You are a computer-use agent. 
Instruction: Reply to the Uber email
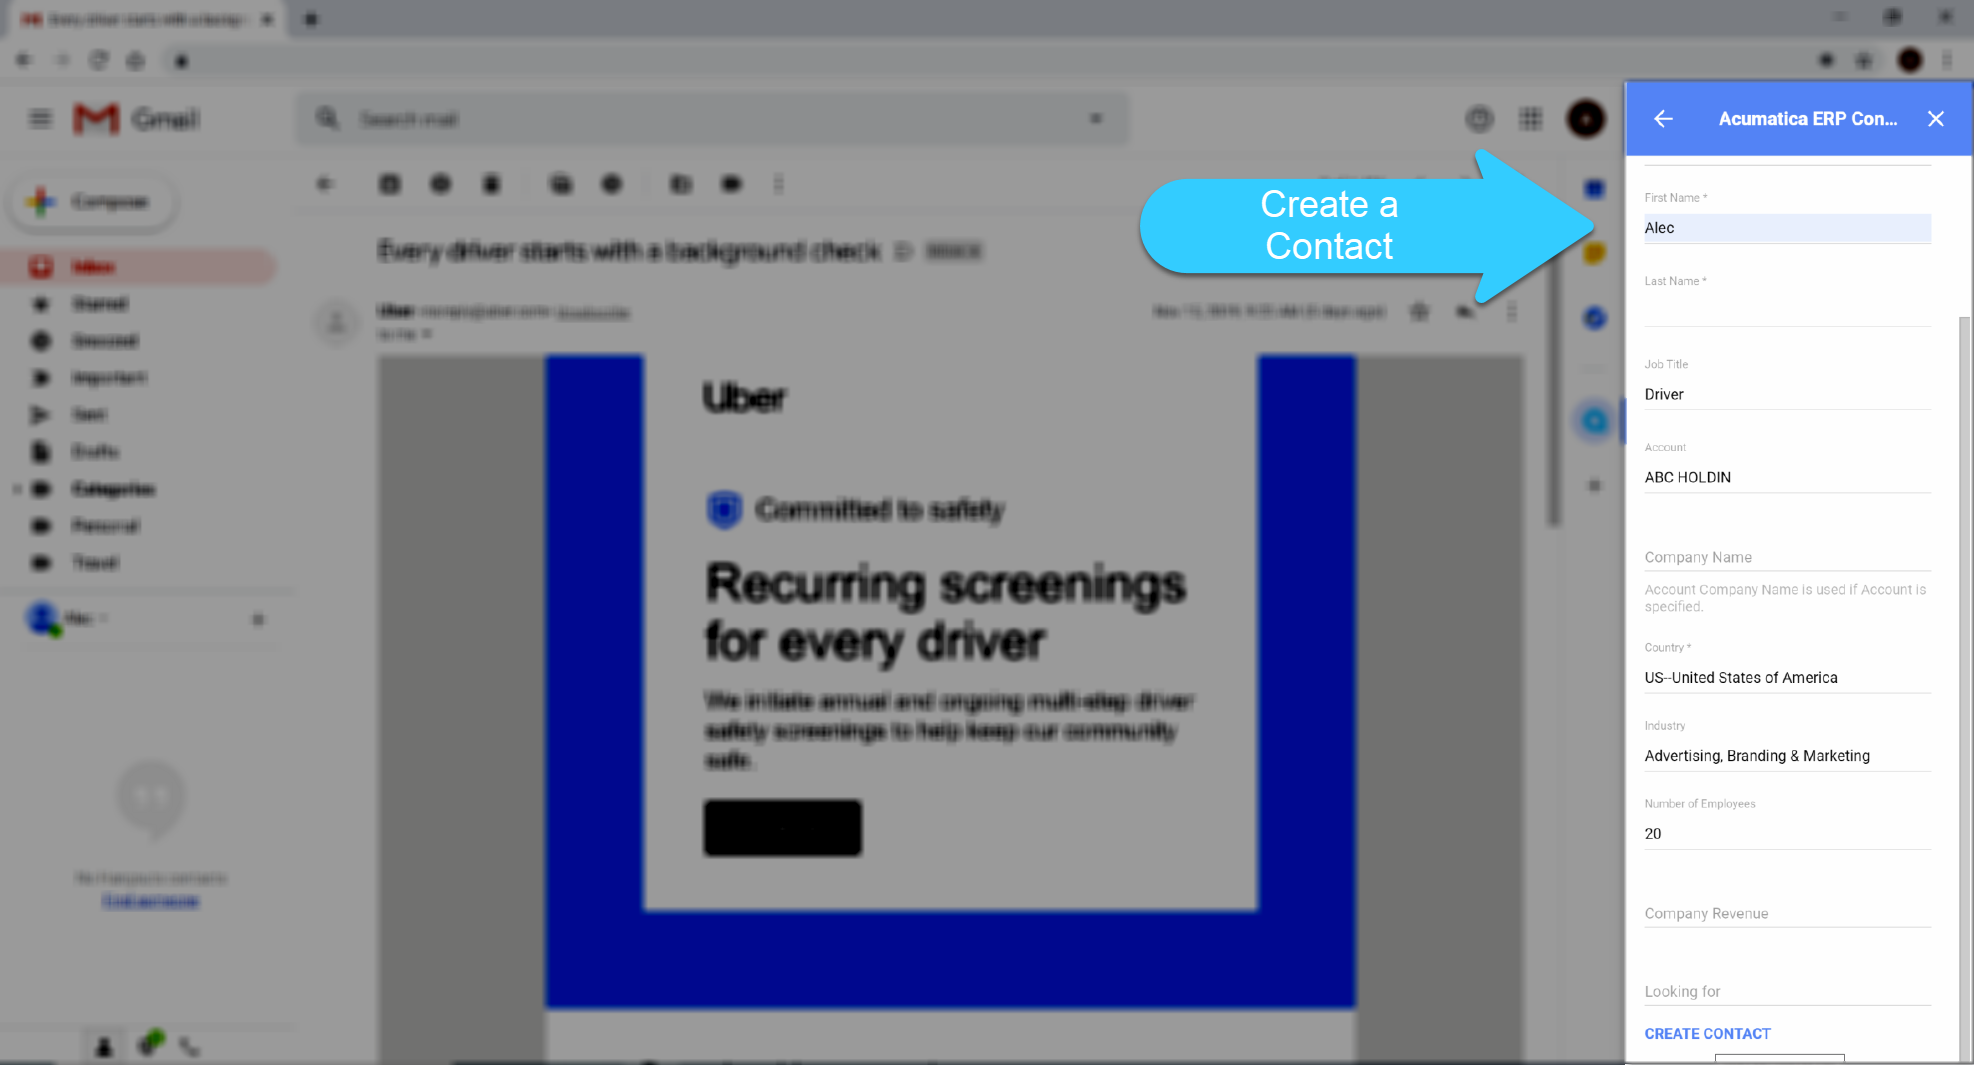pyautogui.click(x=1465, y=312)
